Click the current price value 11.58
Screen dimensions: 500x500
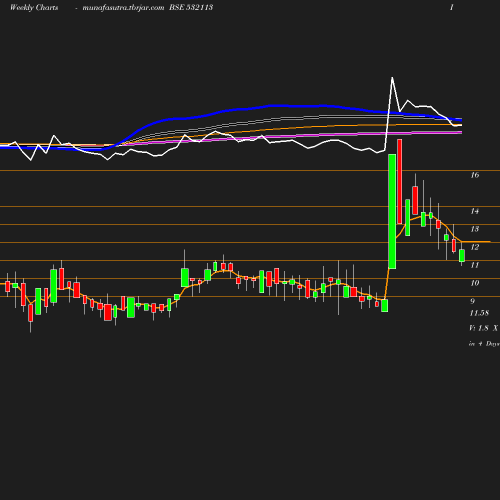479,313
